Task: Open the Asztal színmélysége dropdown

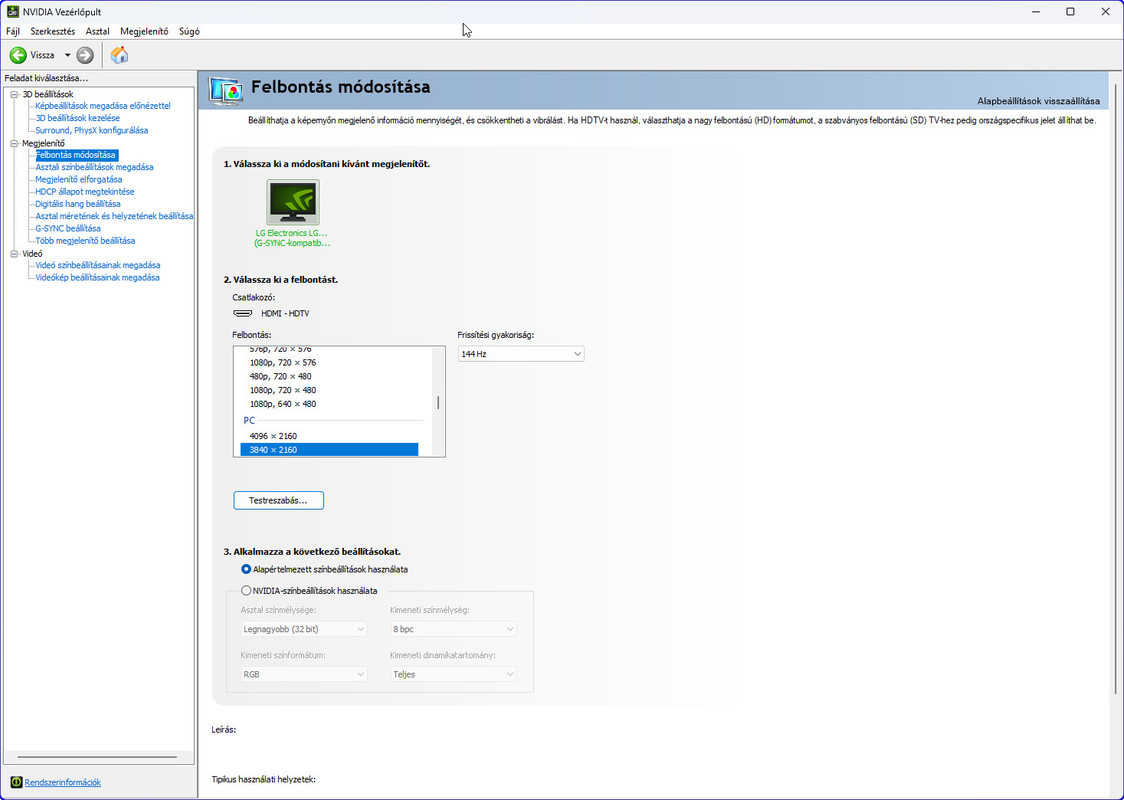Action: pyautogui.click(x=304, y=629)
